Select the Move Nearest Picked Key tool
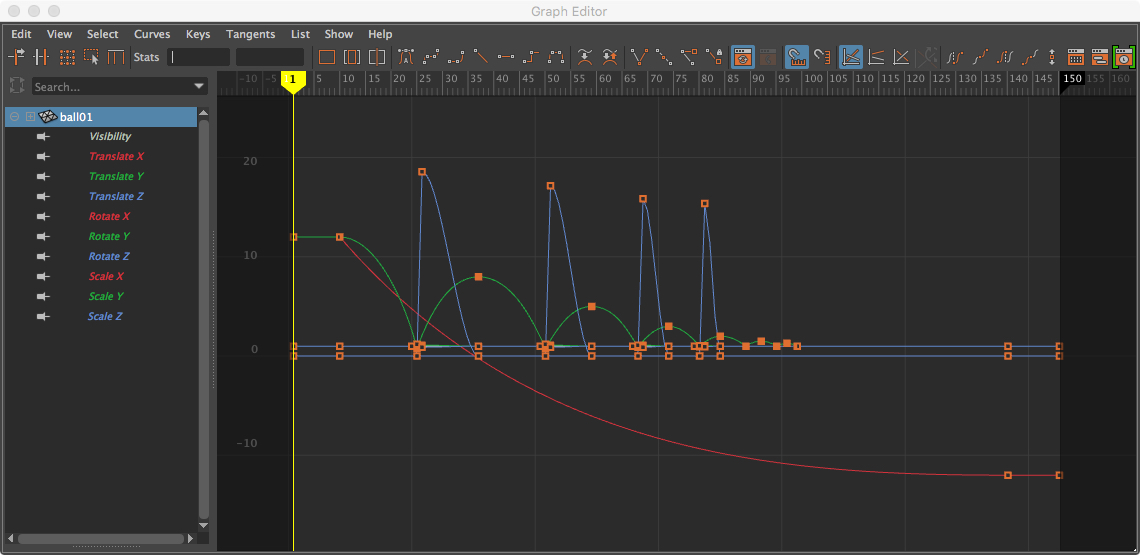Screen dimensions: 1140x555 (x=17, y=57)
